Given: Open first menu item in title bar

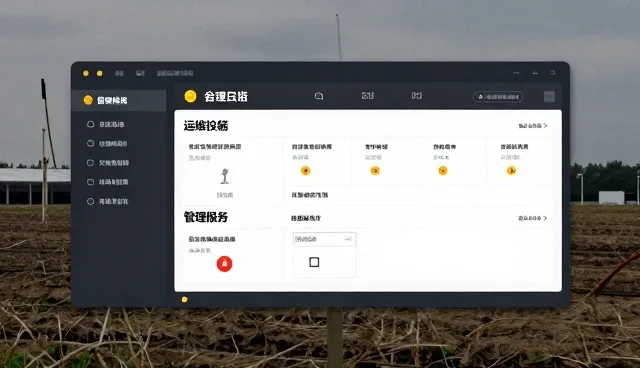Looking at the screenshot, I should click(x=119, y=73).
